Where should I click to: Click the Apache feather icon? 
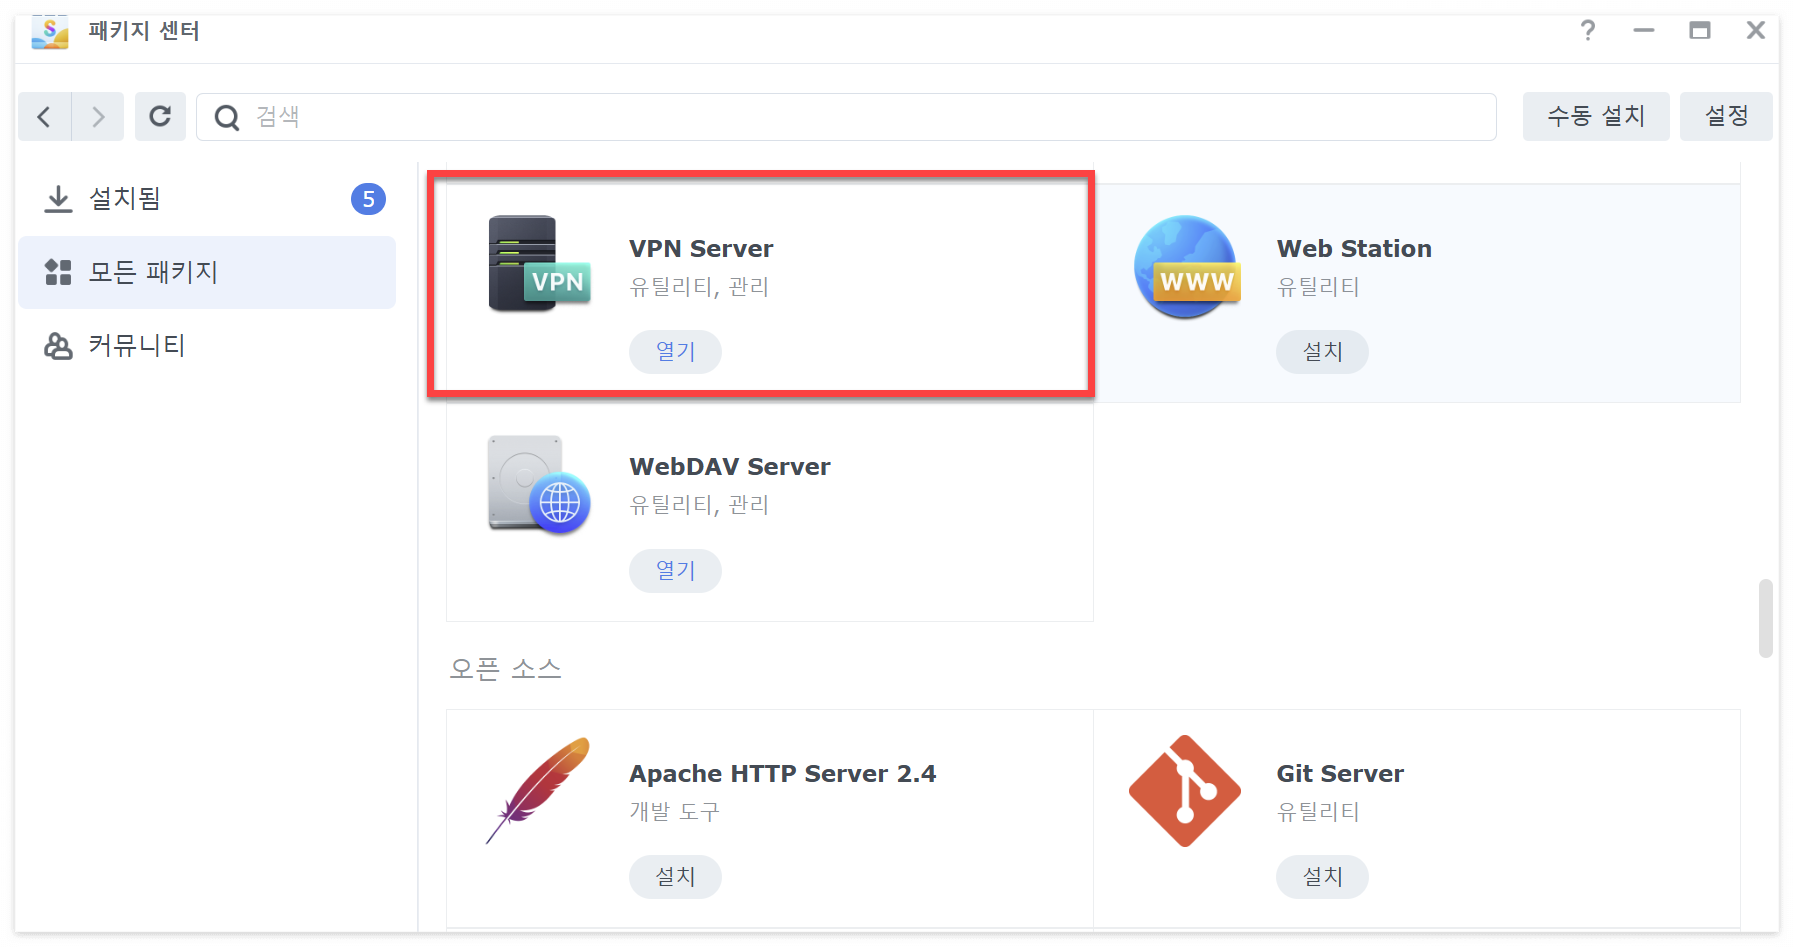click(538, 791)
